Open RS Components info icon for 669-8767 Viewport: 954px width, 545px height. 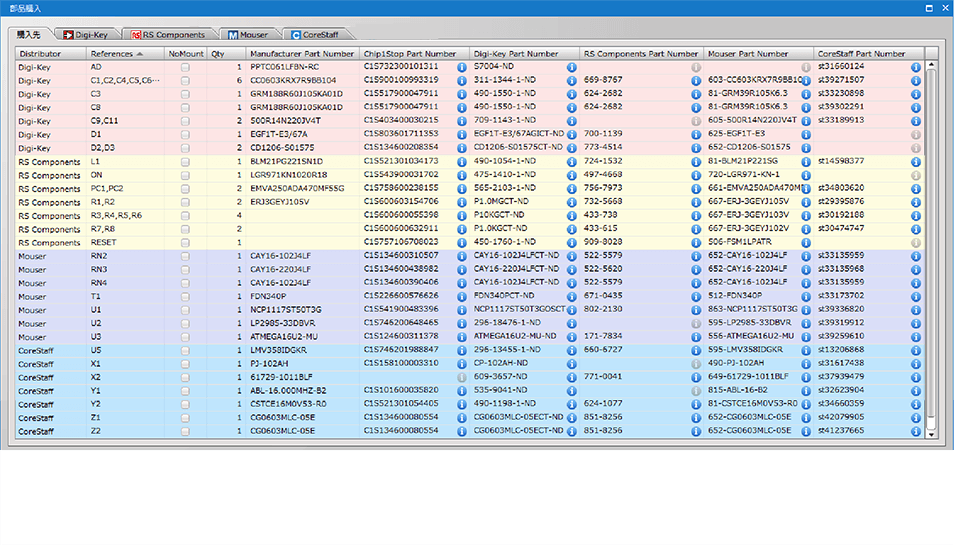[696, 81]
